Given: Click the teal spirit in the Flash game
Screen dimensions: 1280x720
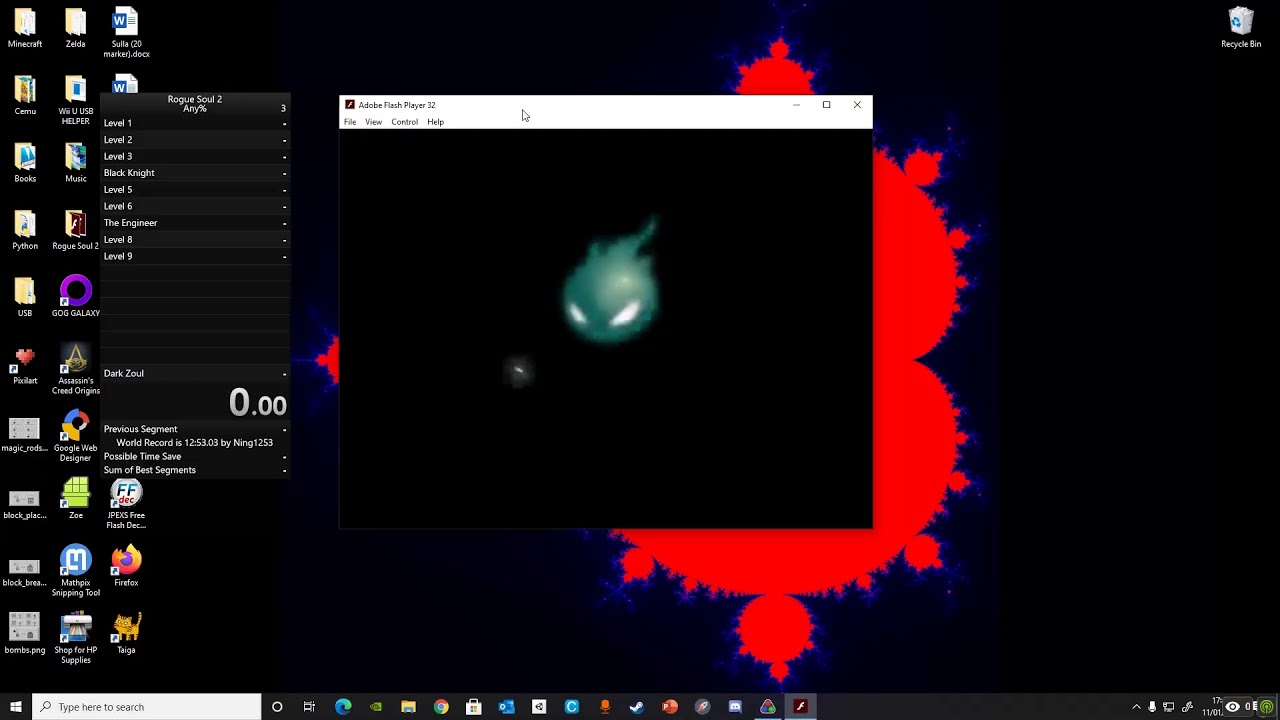Looking at the screenshot, I should coord(611,283).
